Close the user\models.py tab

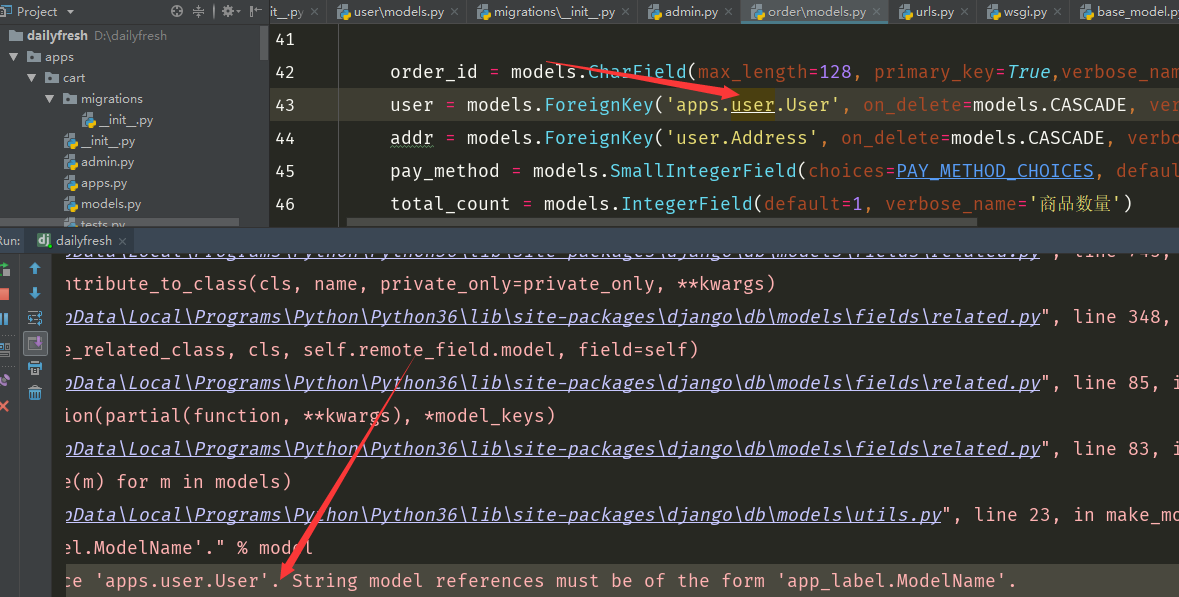click(x=455, y=12)
